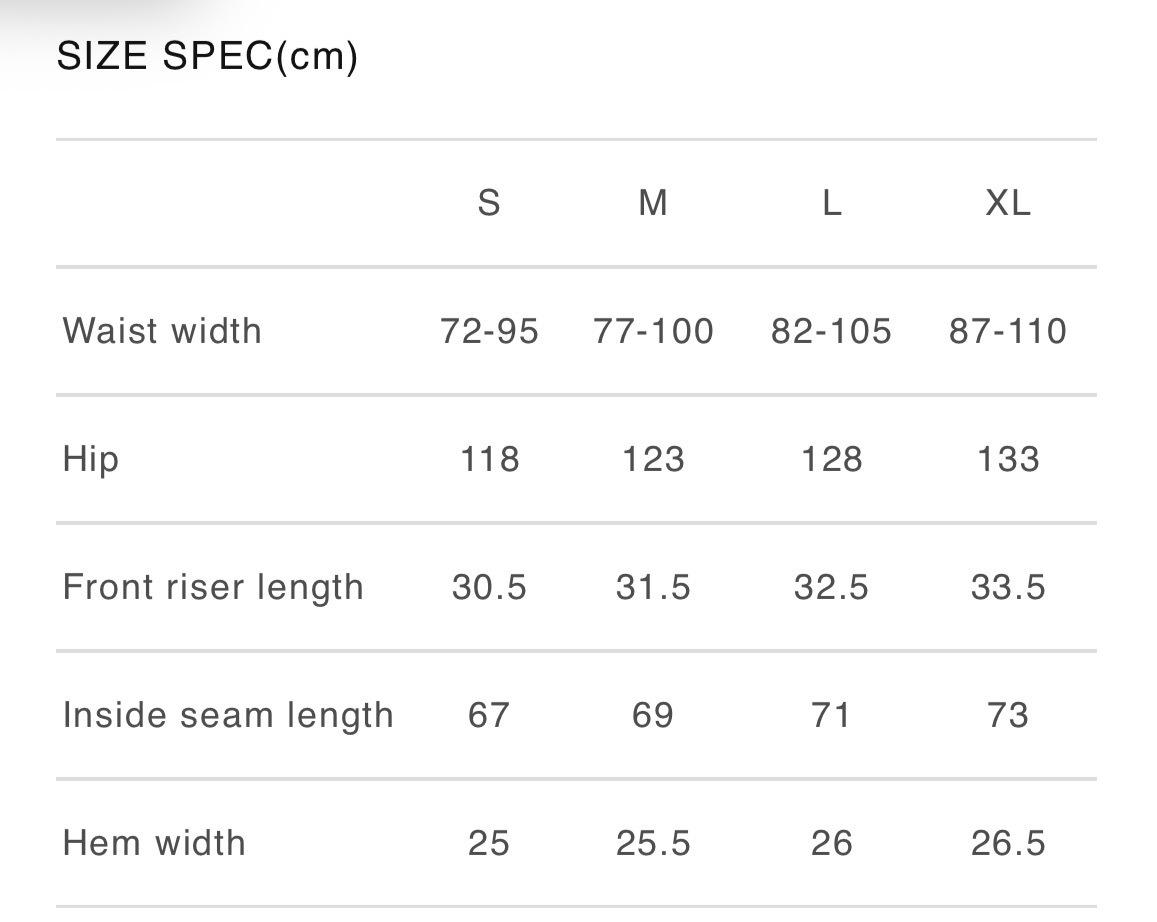Select hip value 118

pos(489,459)
